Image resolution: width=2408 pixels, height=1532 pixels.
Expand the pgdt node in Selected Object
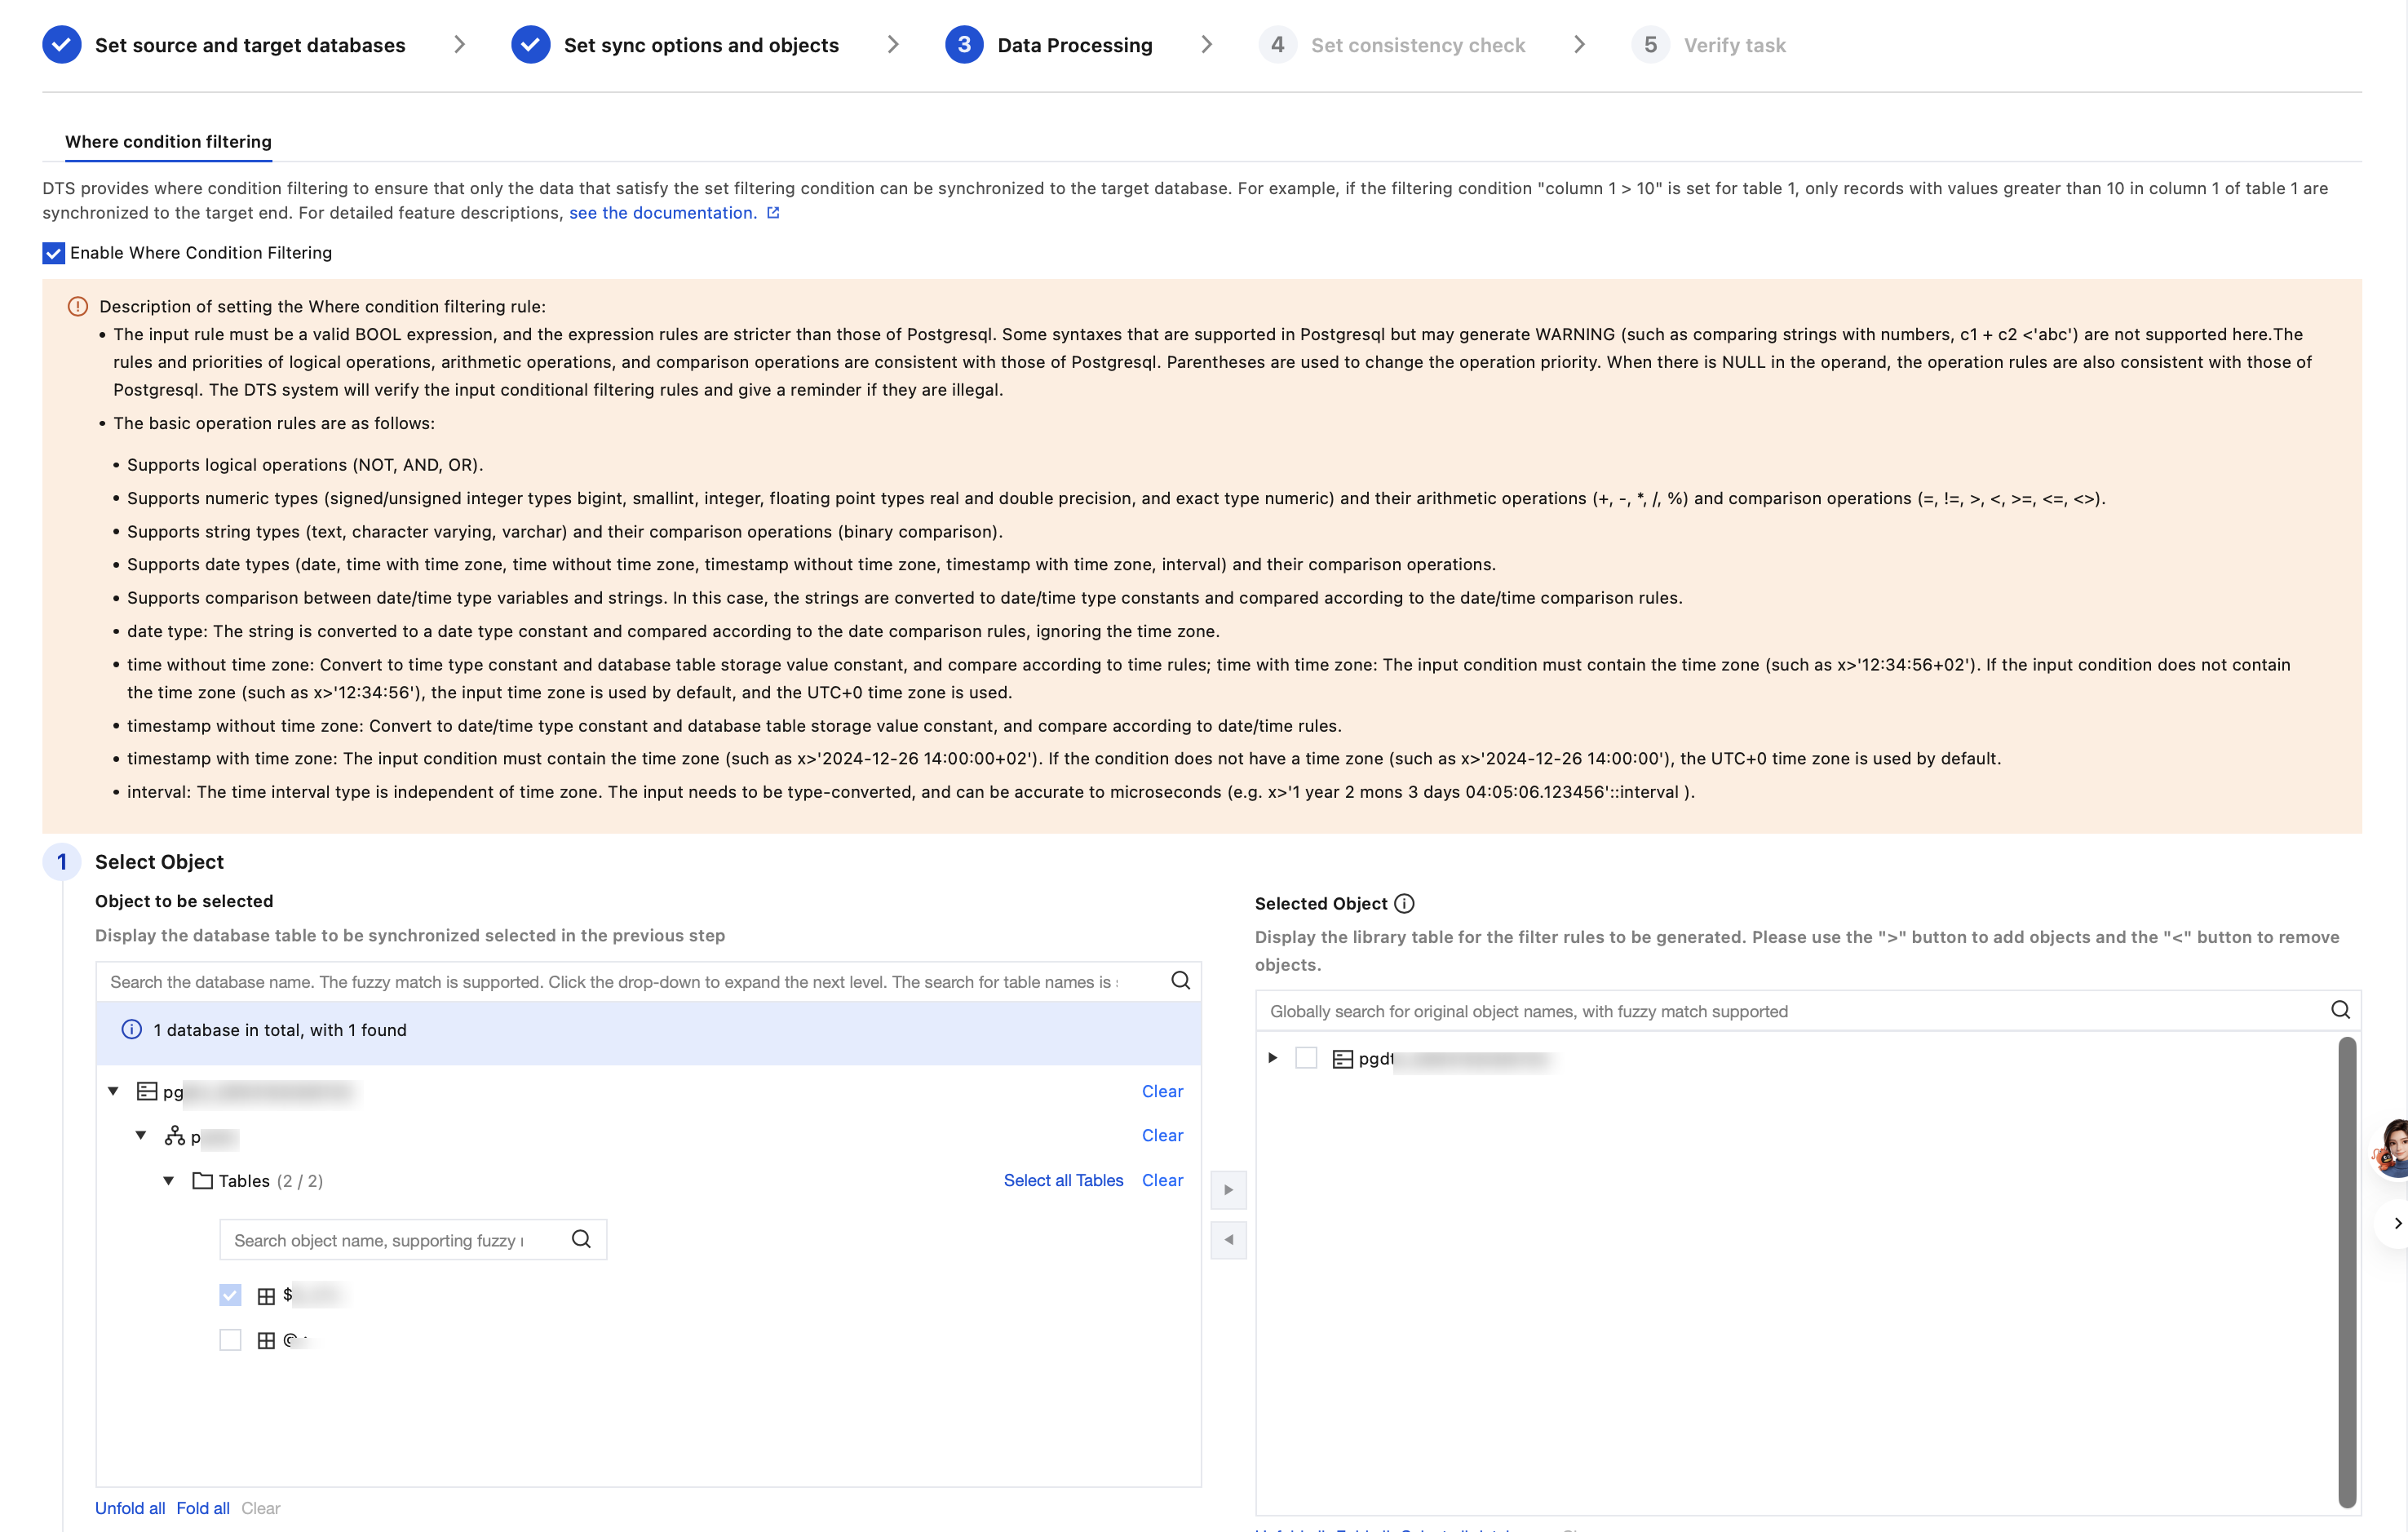[1272, 1058]
